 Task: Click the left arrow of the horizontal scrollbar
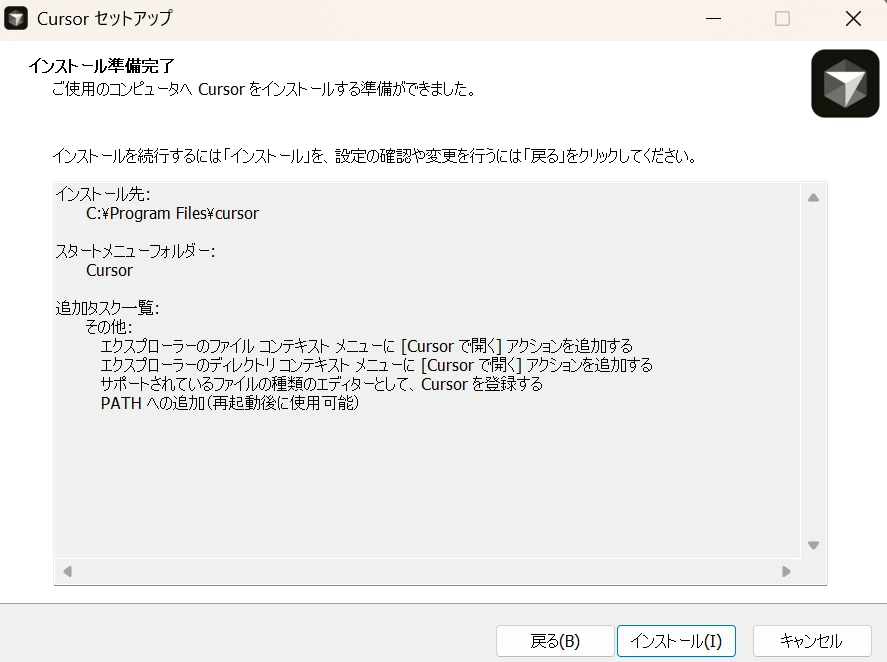[65, 571]
